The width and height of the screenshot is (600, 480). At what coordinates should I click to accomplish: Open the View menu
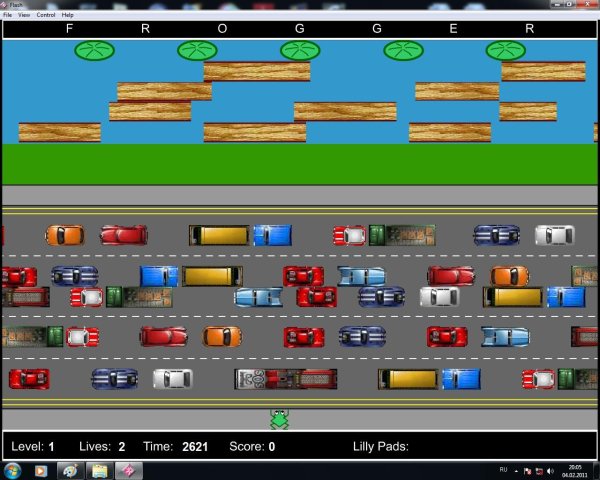coord(24,15)
